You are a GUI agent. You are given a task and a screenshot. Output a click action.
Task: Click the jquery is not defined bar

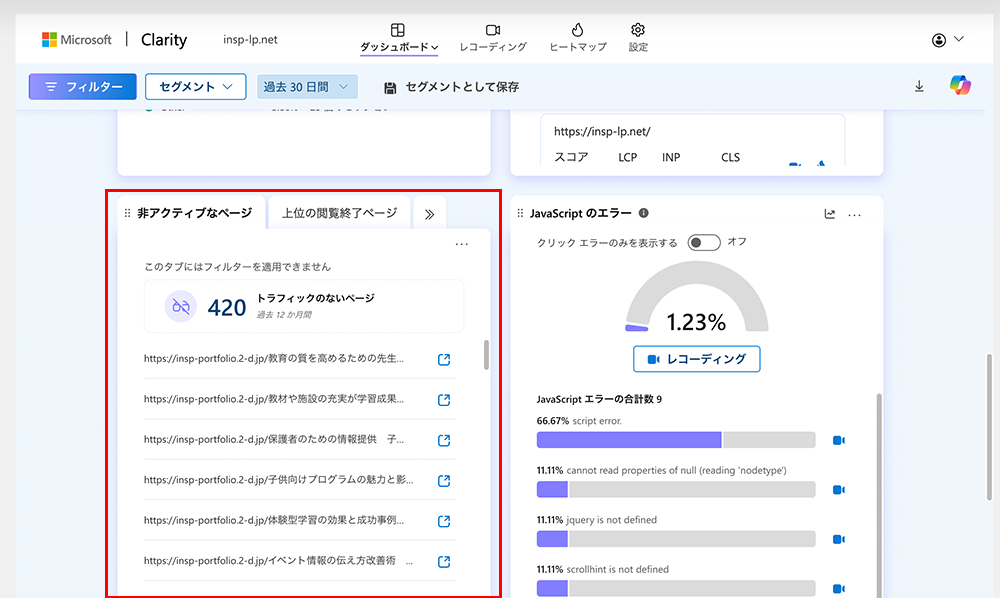pyautogui.click(x=676, y=539)
